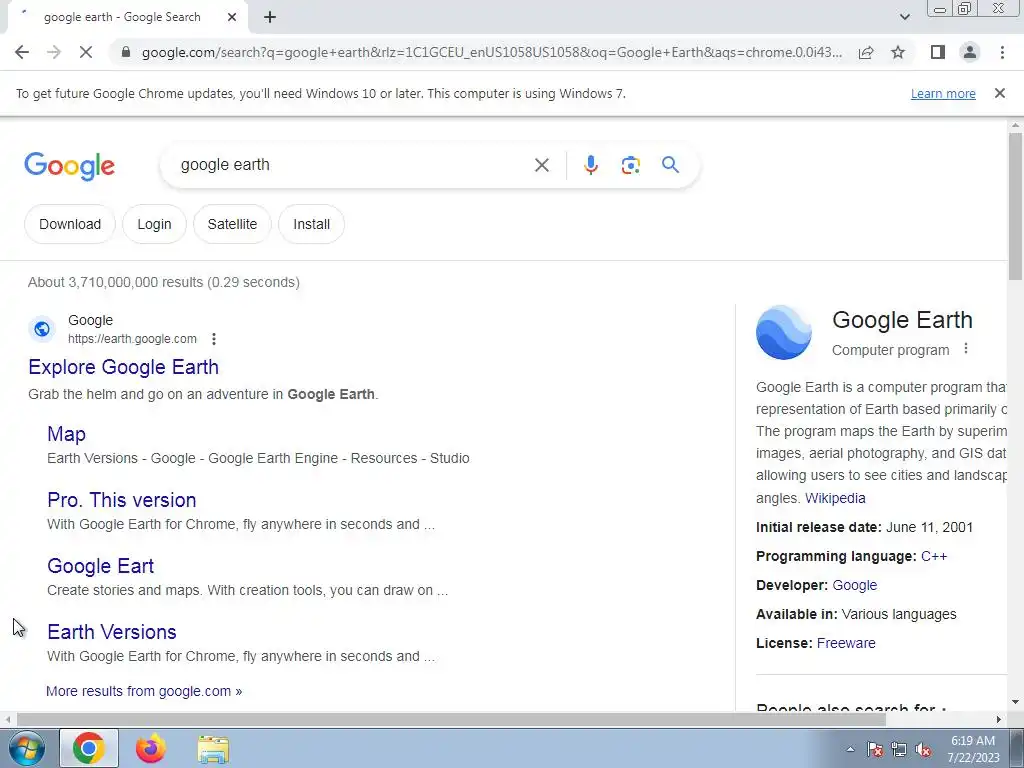This screenshot has height=768, width=1024.
Task: Open Explore Google Earth result
Action: click(x=123, y=367)
